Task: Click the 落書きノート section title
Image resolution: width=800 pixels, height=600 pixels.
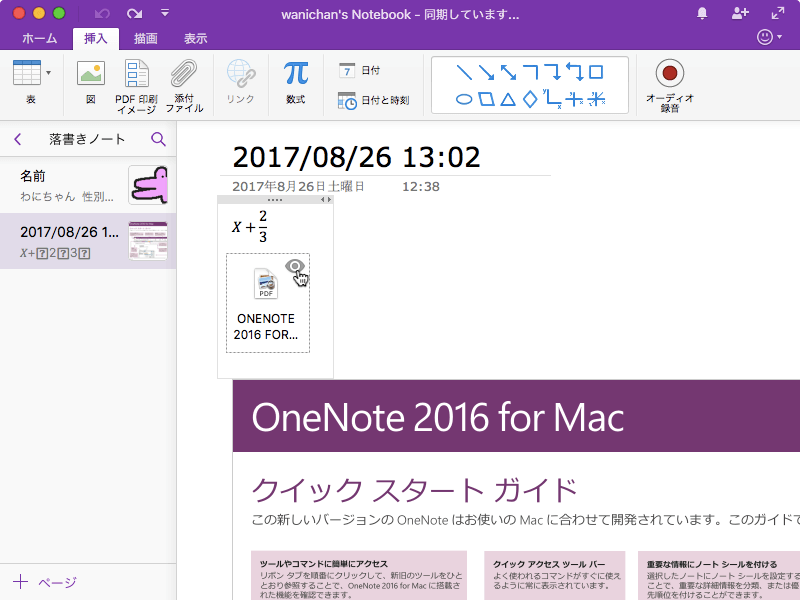Action: 87,139
